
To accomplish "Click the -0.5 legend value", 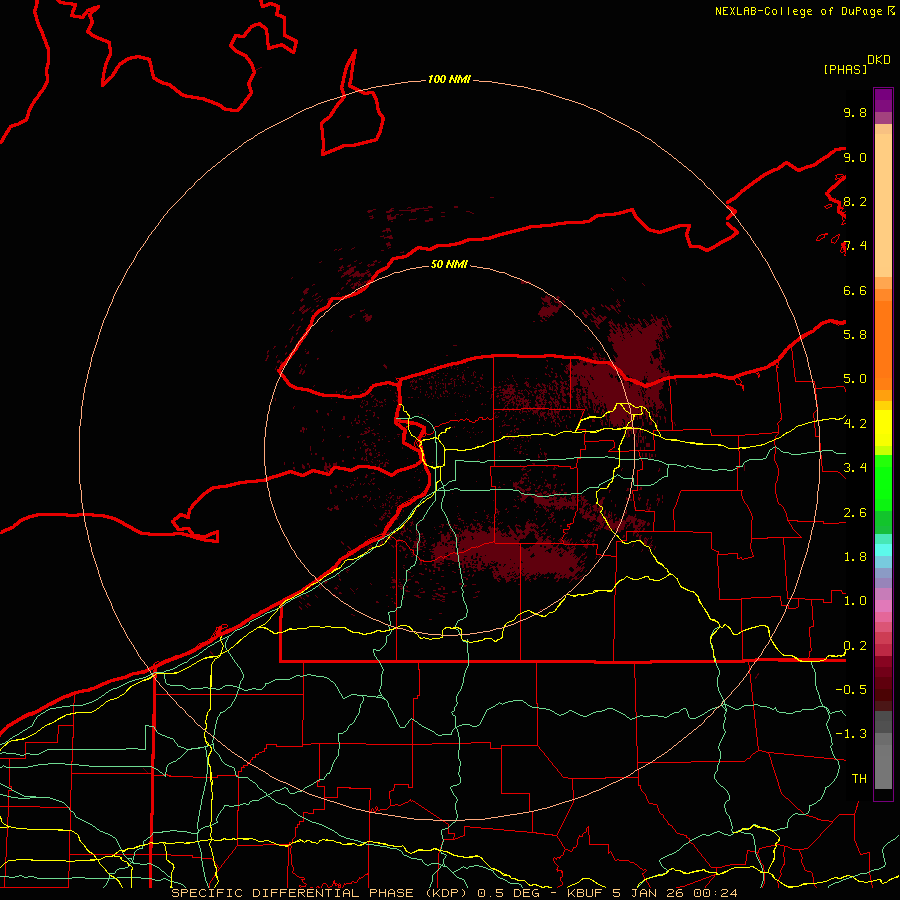I will click(x=851, y=689).
